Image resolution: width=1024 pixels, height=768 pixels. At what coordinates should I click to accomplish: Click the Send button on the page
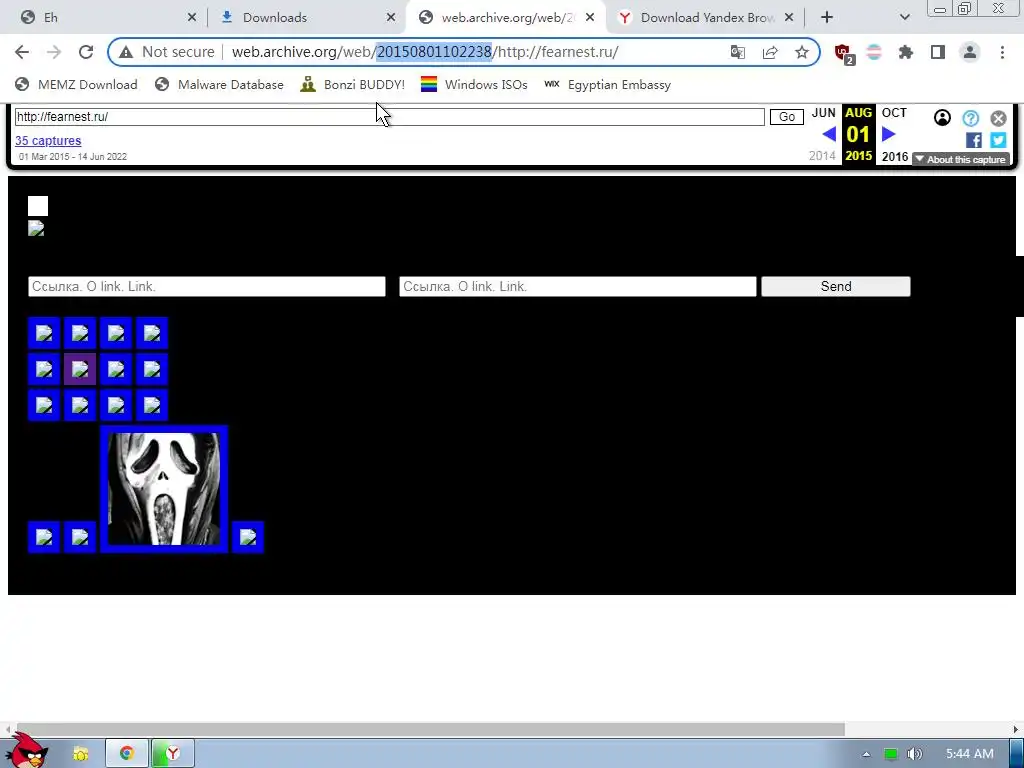[836, 286]
